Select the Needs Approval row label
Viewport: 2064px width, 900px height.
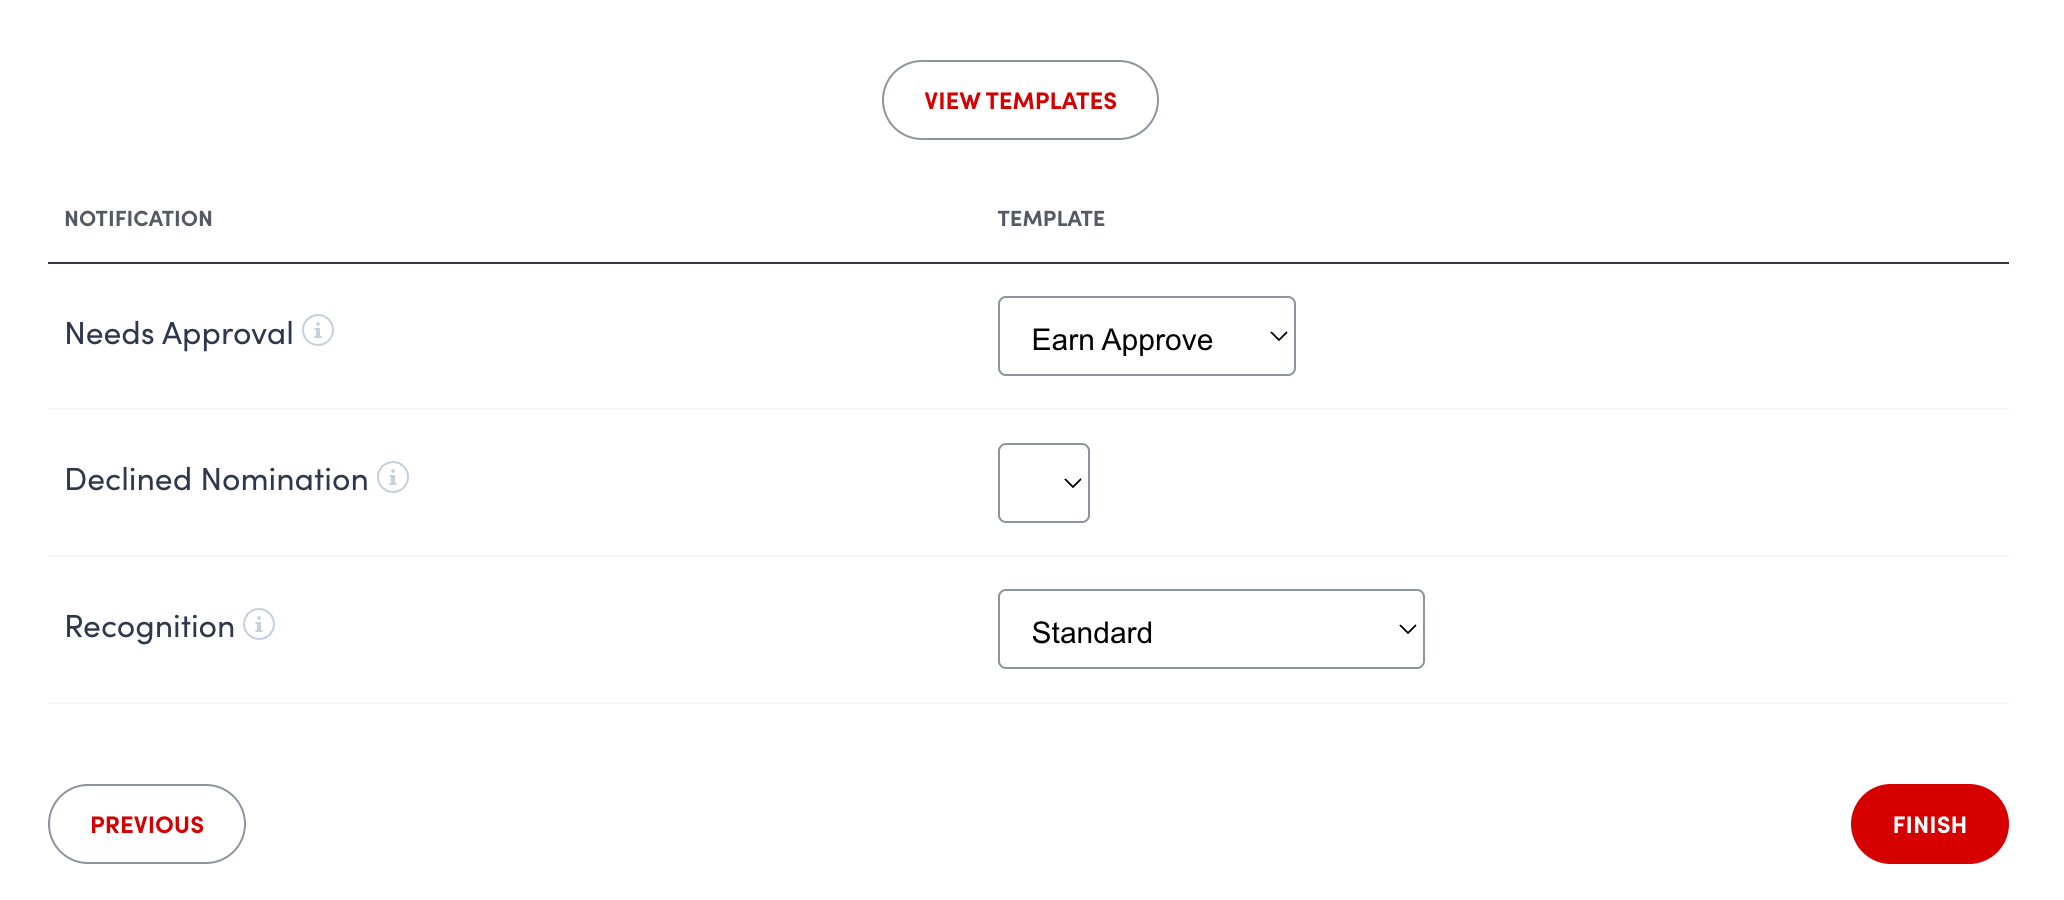pos(178,332)
